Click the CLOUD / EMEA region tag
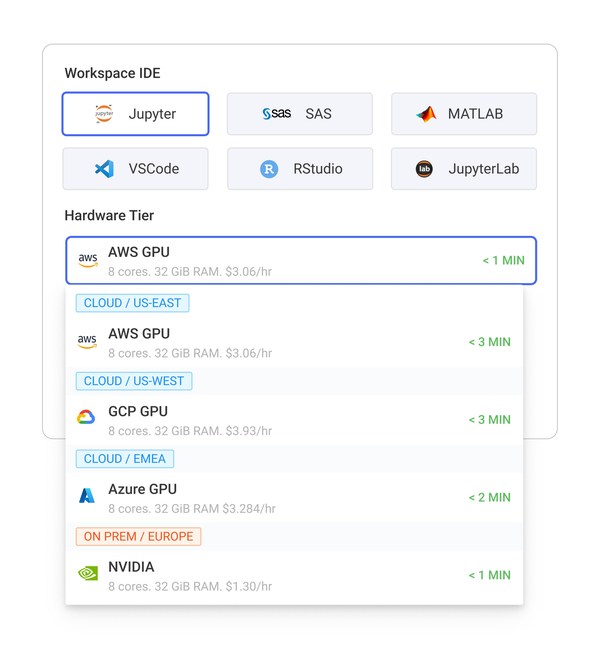This screenshot has width=600, height=654. (125, 459)
